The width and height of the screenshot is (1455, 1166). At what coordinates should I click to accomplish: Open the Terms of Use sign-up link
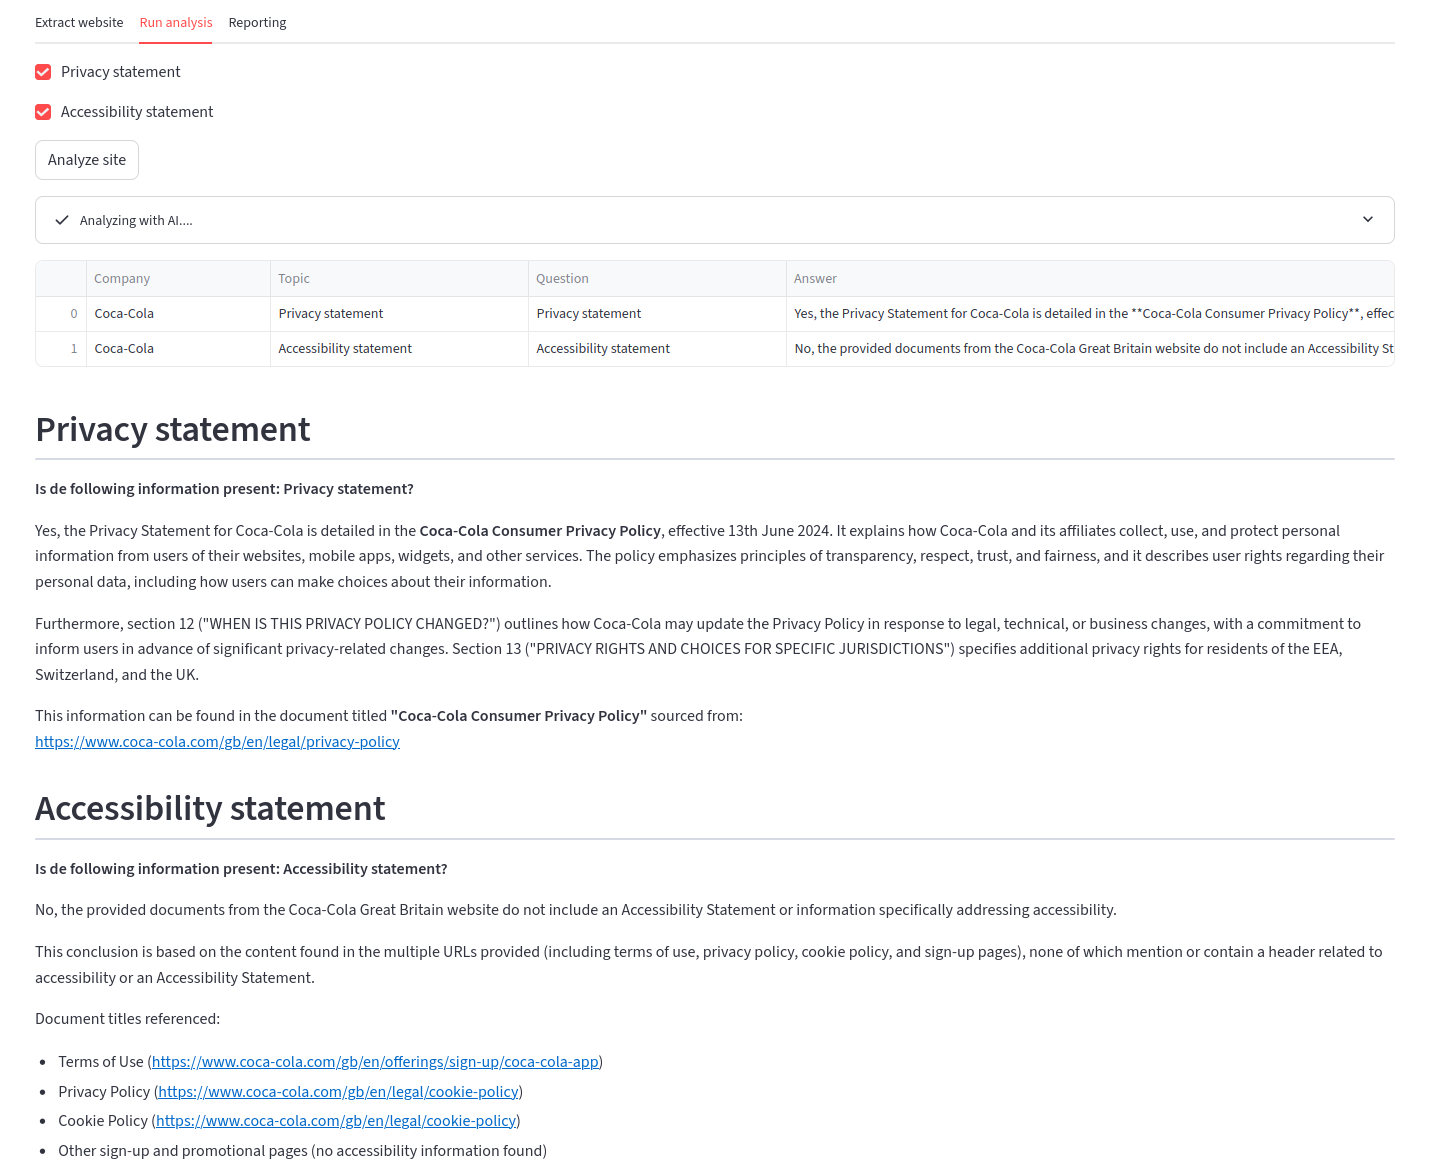point(375,1062)
